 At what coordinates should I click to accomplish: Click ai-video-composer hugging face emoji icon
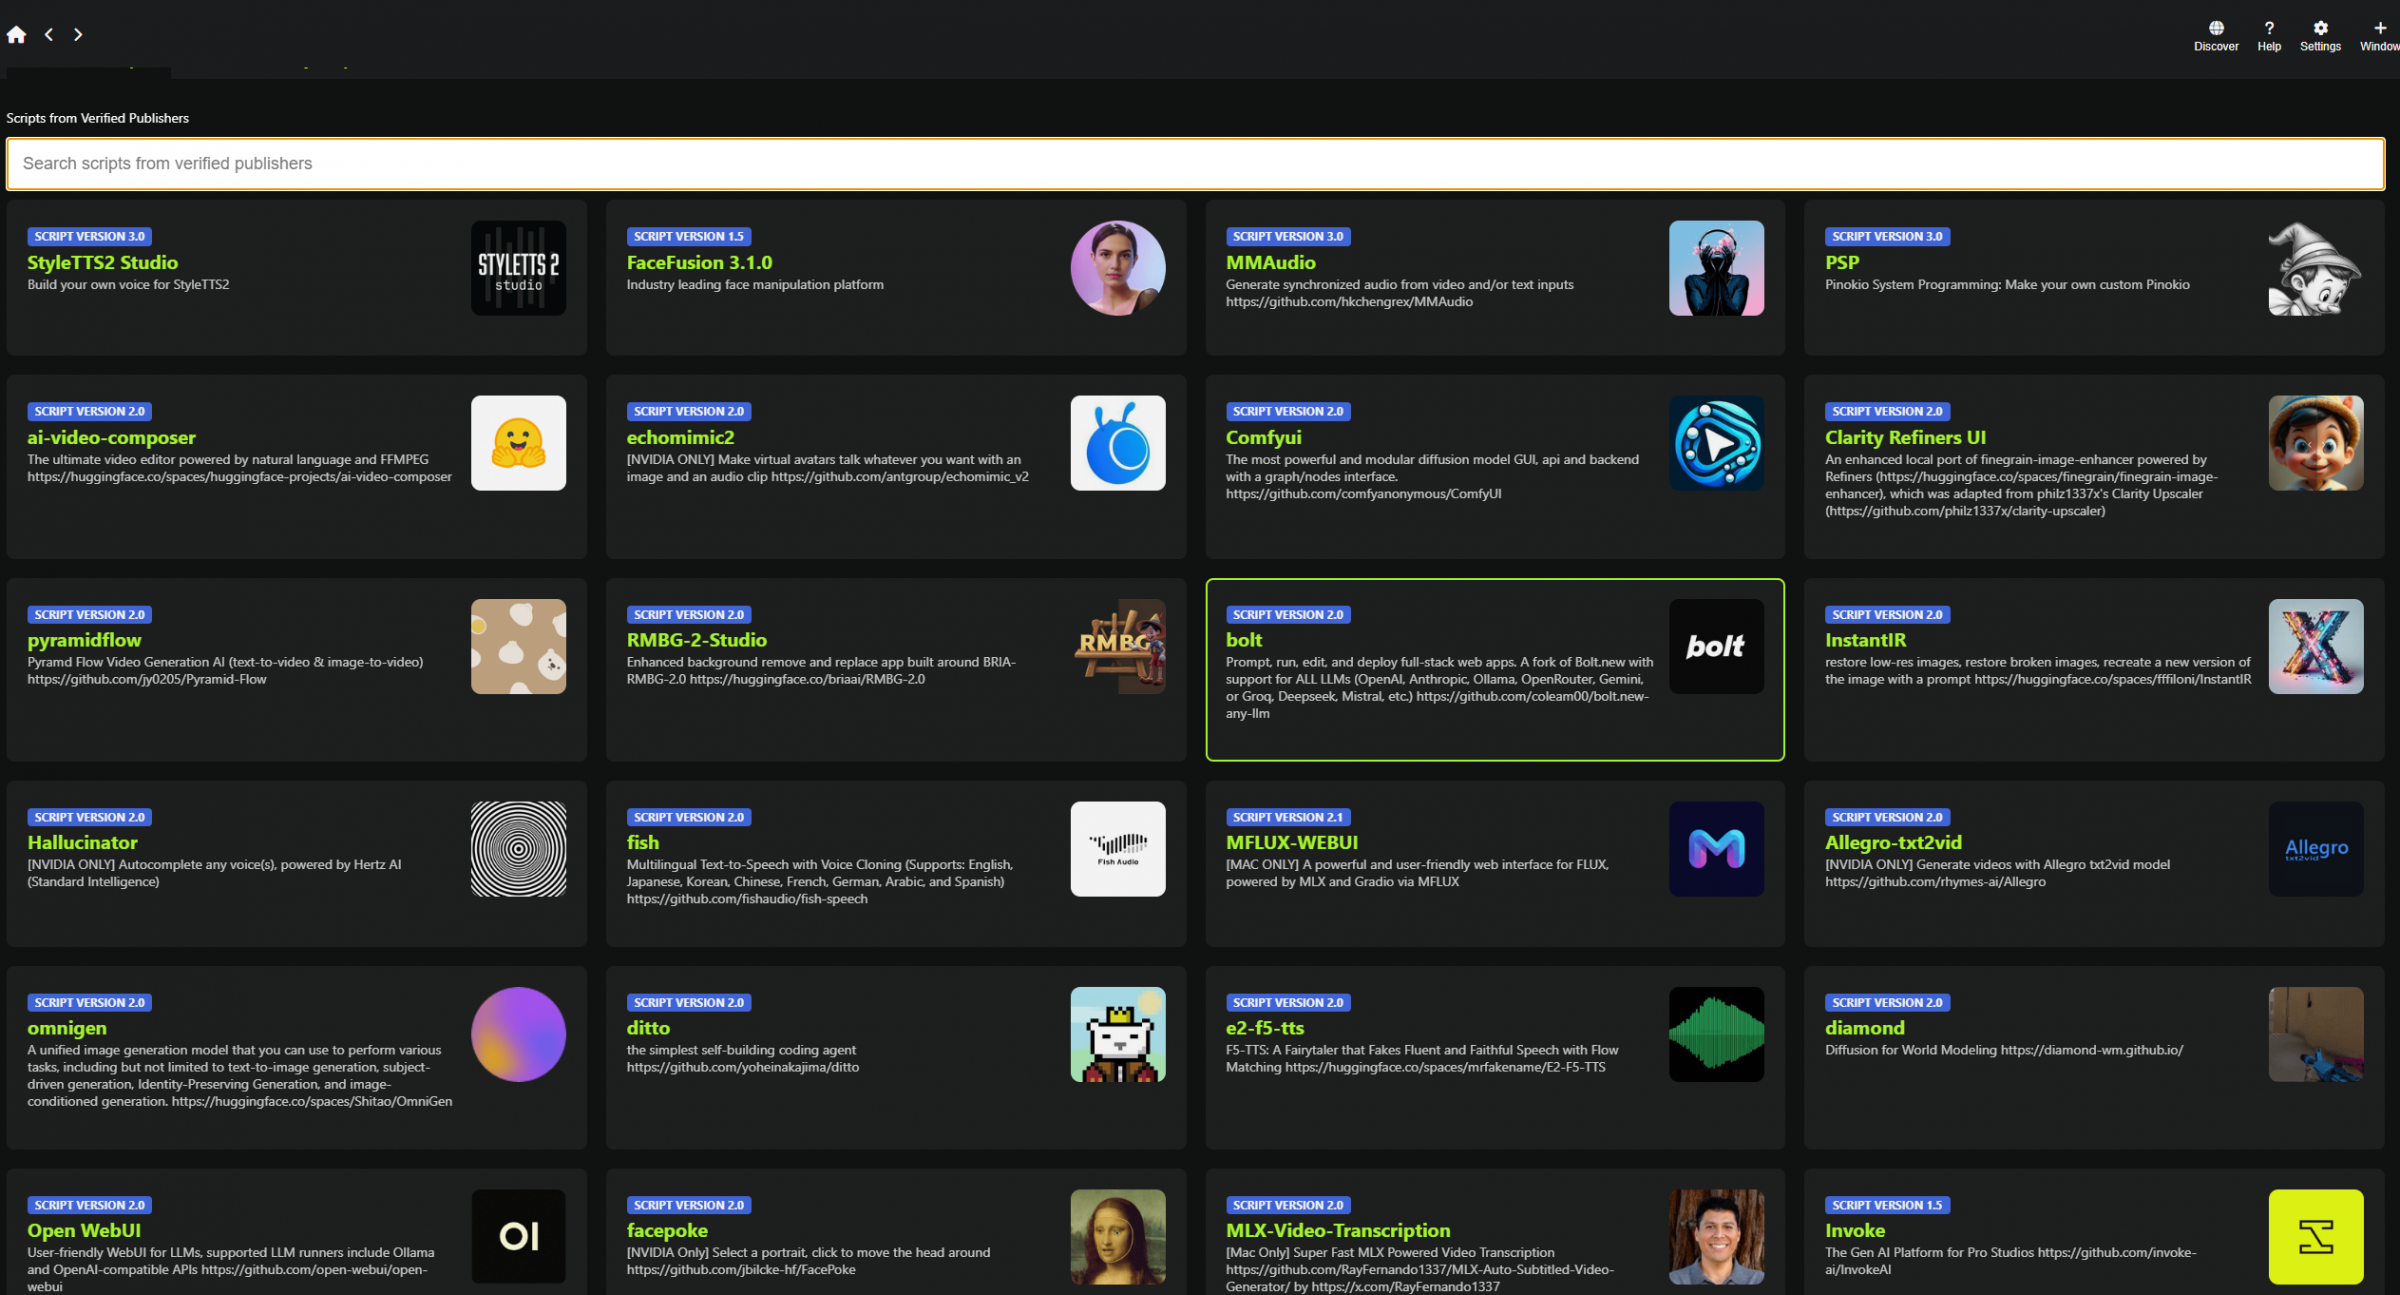click(518, 443)
